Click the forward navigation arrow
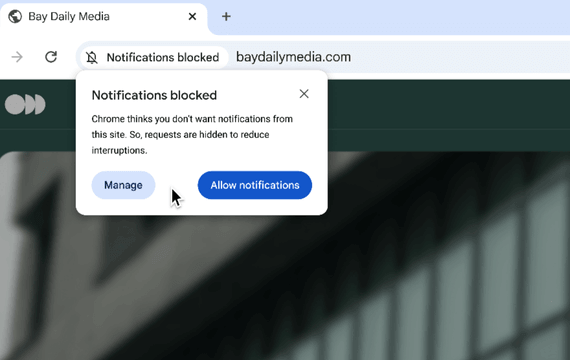570x360 pixels. tap(17, 57)
